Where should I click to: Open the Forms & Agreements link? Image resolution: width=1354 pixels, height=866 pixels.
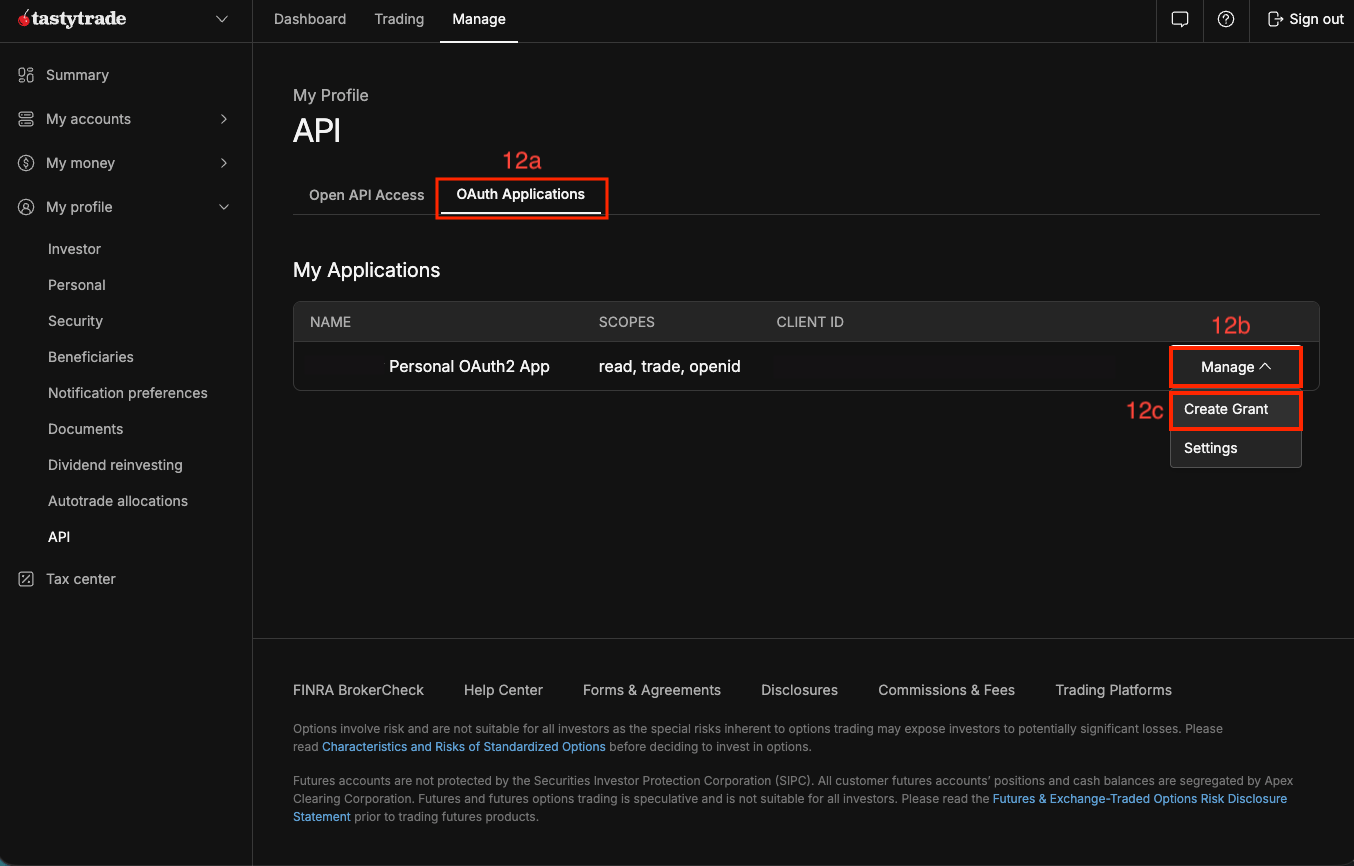coord(652,690)
